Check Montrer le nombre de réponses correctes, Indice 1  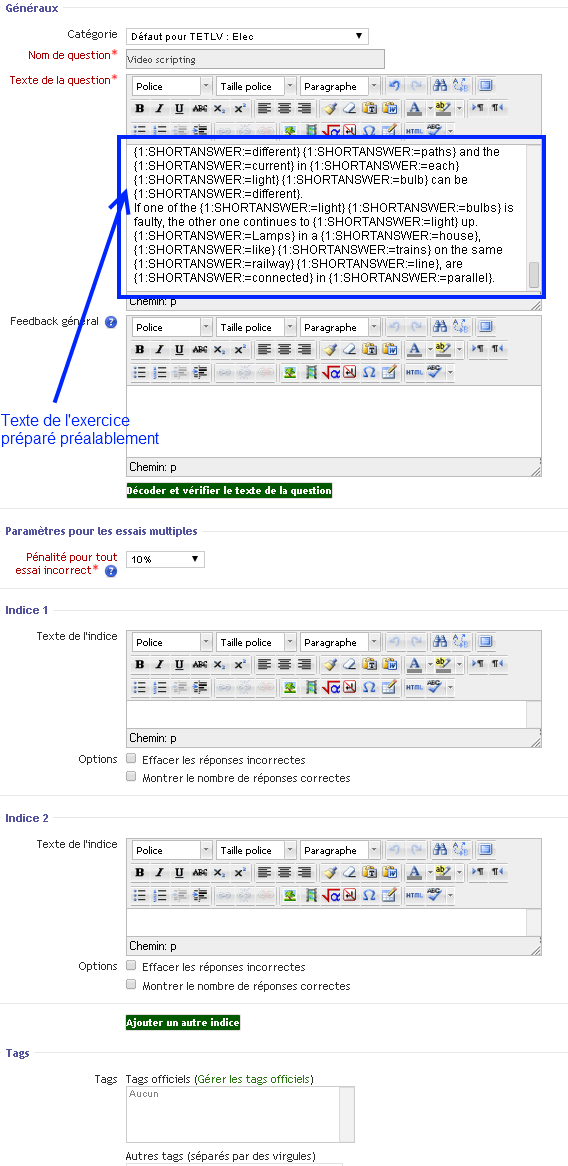[x=131, y=777]
